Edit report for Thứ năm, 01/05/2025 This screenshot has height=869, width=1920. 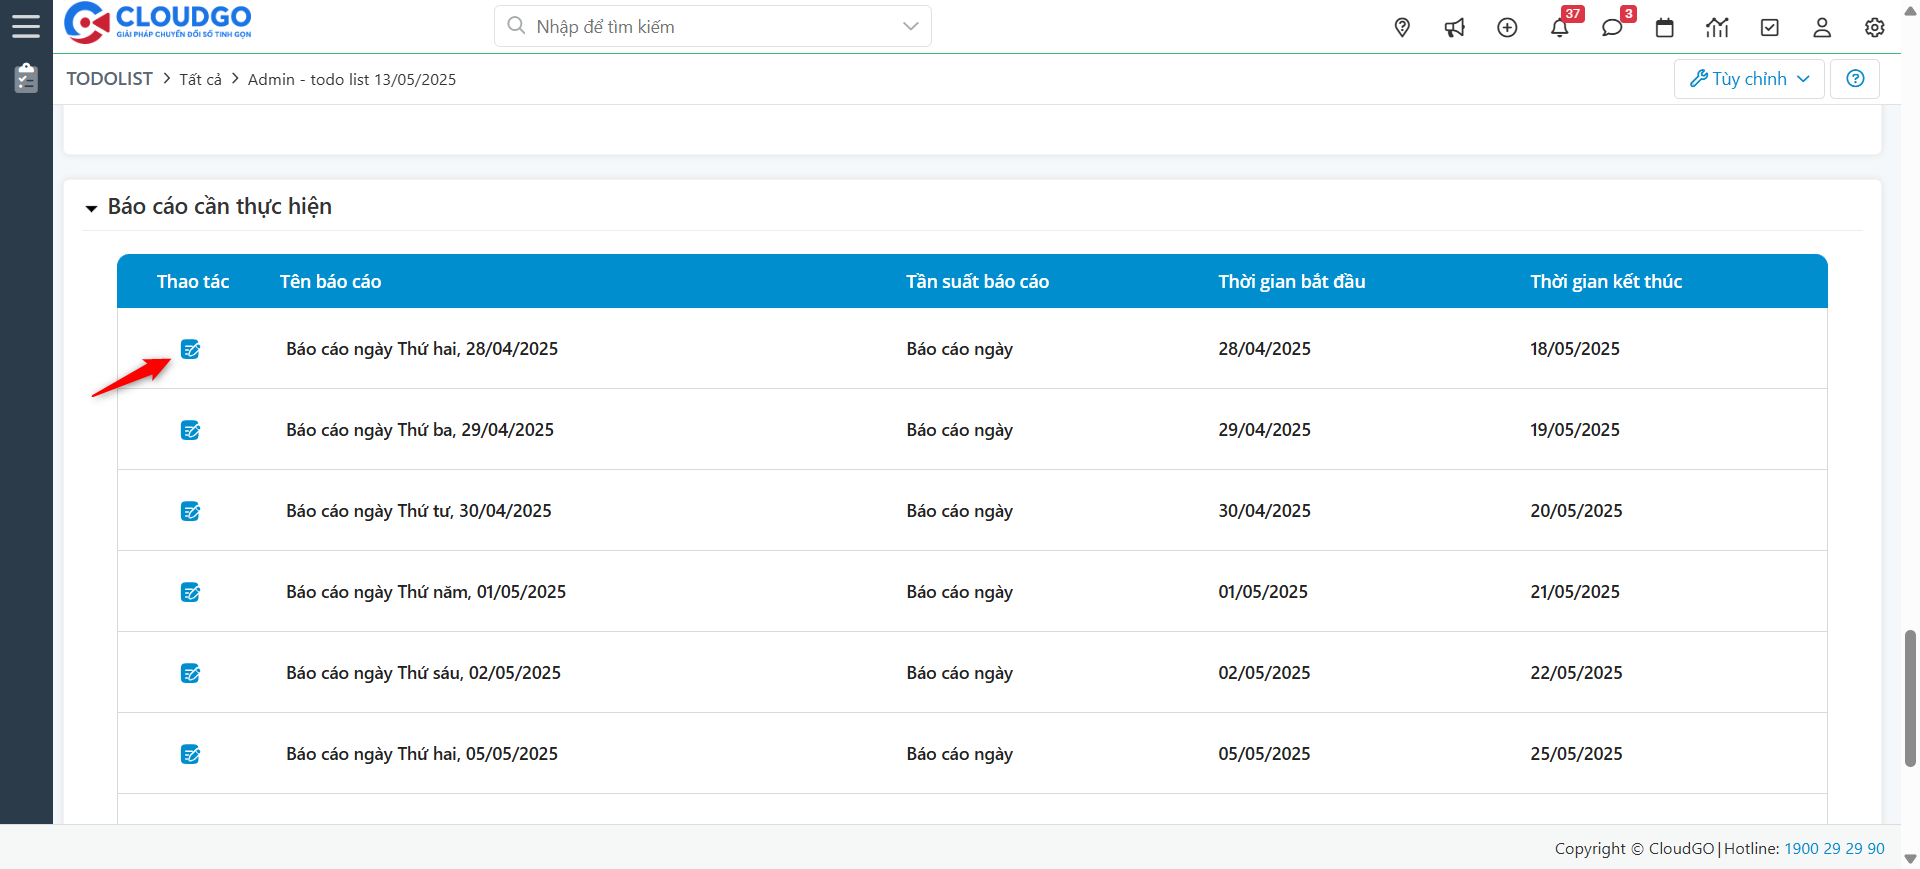click(190, 592)
